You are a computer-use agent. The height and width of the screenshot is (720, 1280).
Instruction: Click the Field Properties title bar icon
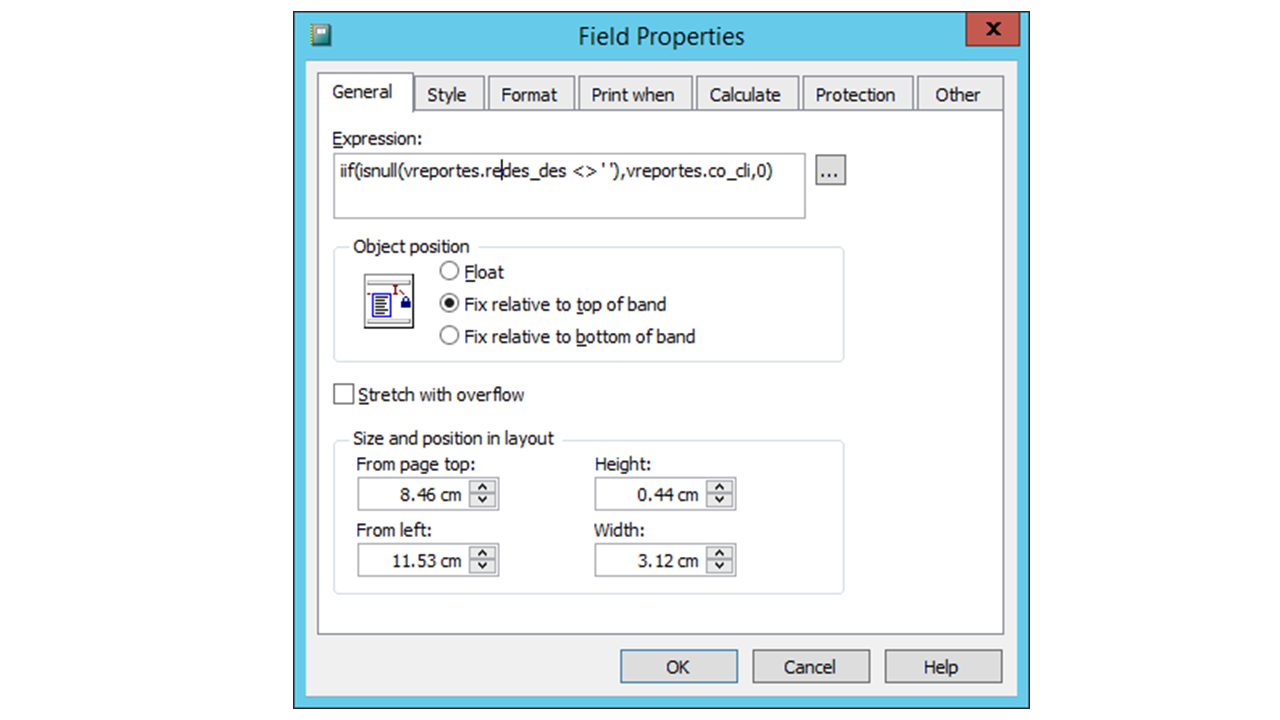[x=320, y=36]
